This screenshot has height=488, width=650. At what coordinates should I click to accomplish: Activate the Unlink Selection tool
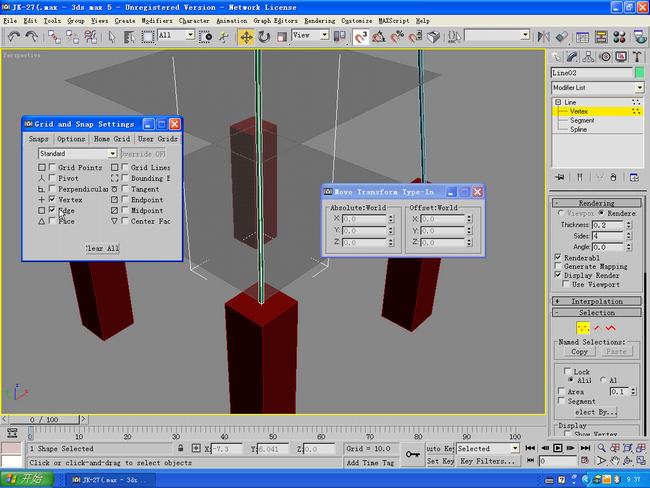pyautogui.click(x=72, y=37)
